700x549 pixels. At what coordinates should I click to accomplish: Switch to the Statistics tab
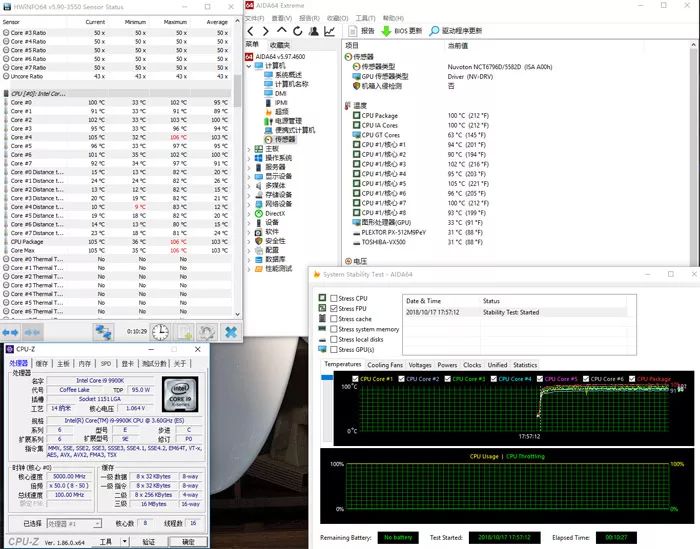(525, 365)
